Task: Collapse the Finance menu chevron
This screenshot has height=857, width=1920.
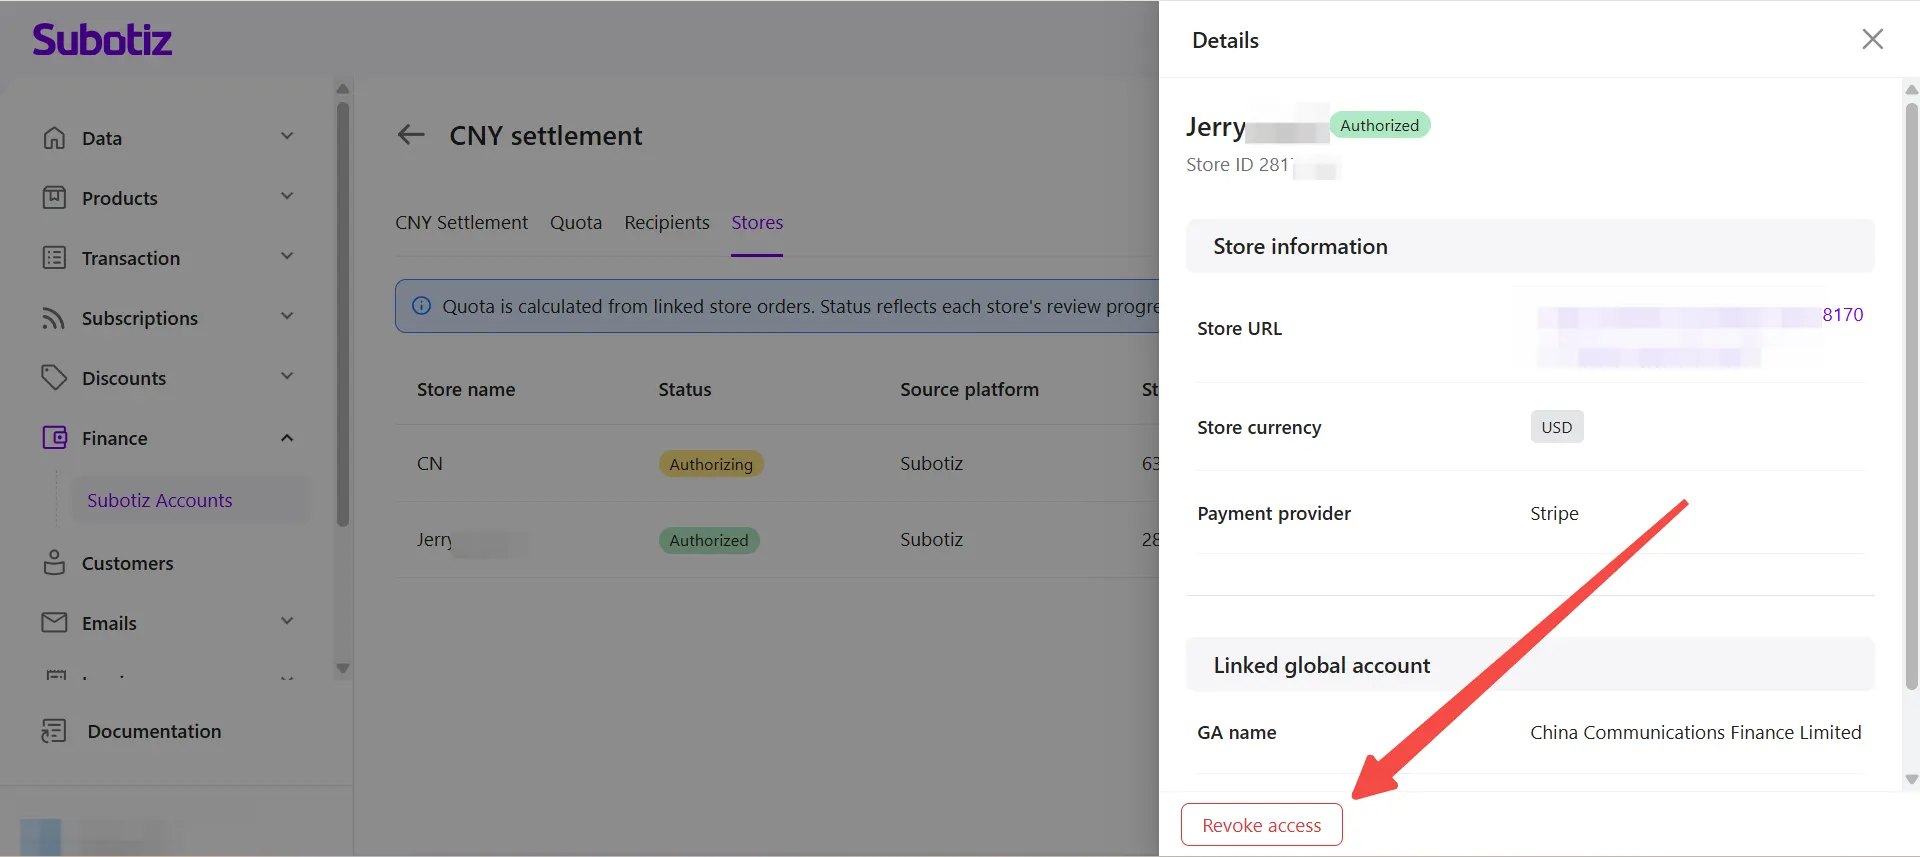Action: pyautogui.click(x=287, y=438)
